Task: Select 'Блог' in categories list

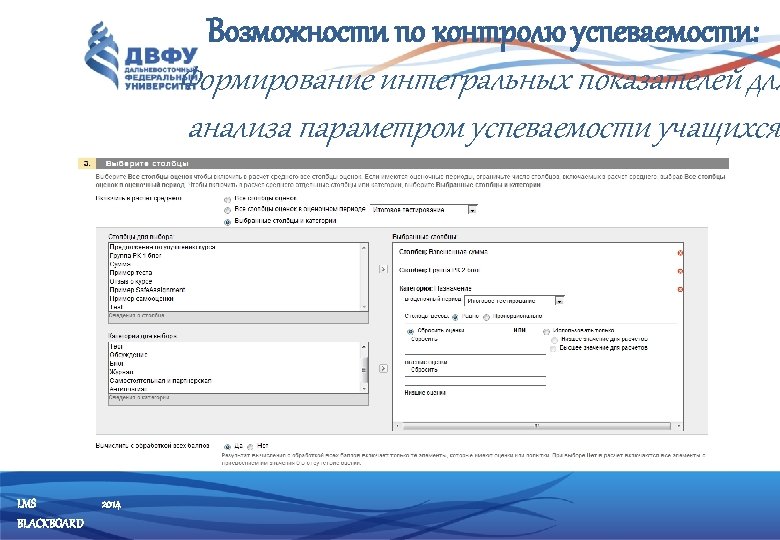Action: tap(116, 363)
